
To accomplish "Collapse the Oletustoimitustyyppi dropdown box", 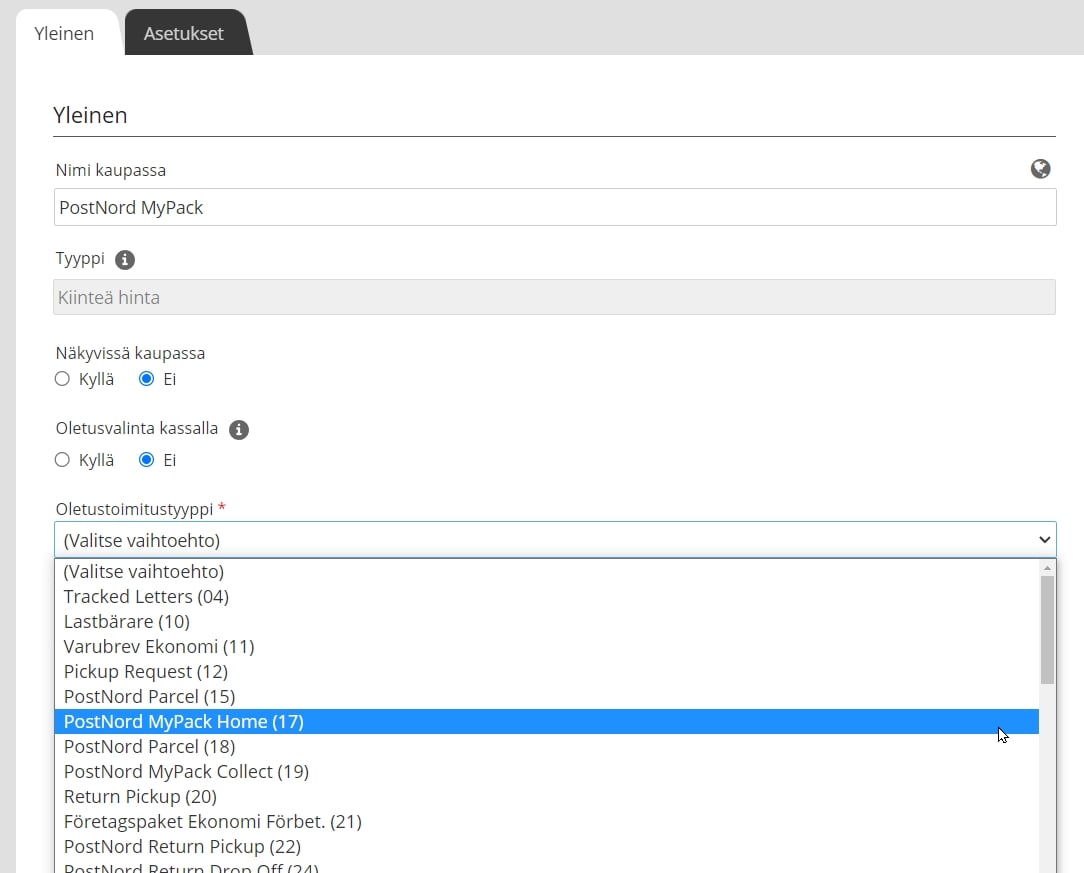I will [555, 540].
